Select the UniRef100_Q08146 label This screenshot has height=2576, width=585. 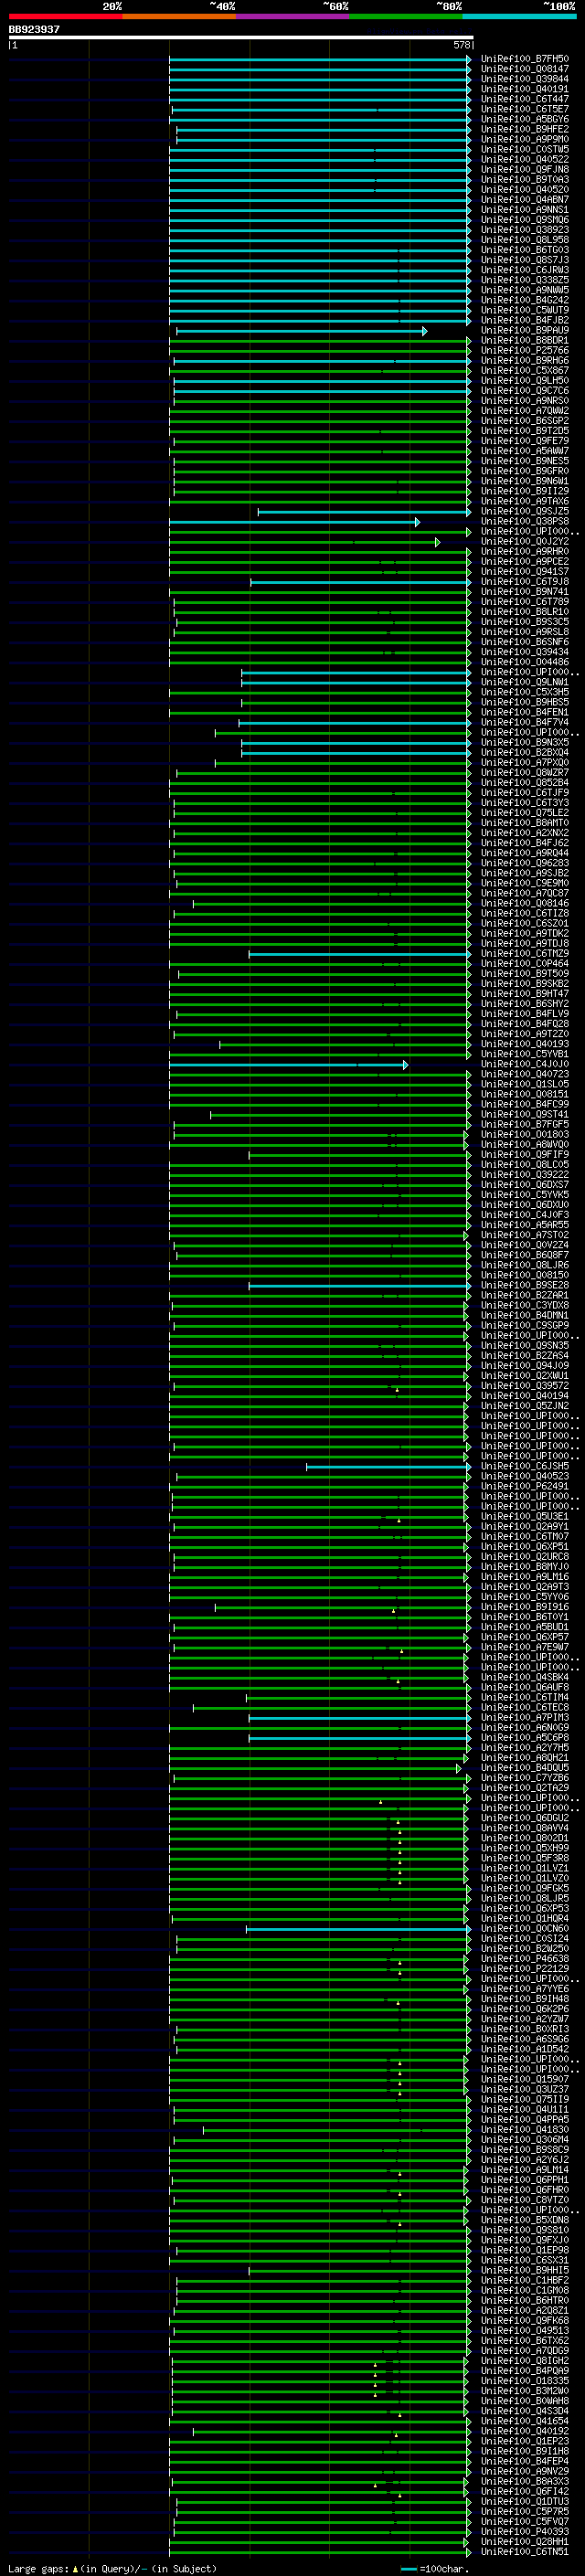point(525,903)
